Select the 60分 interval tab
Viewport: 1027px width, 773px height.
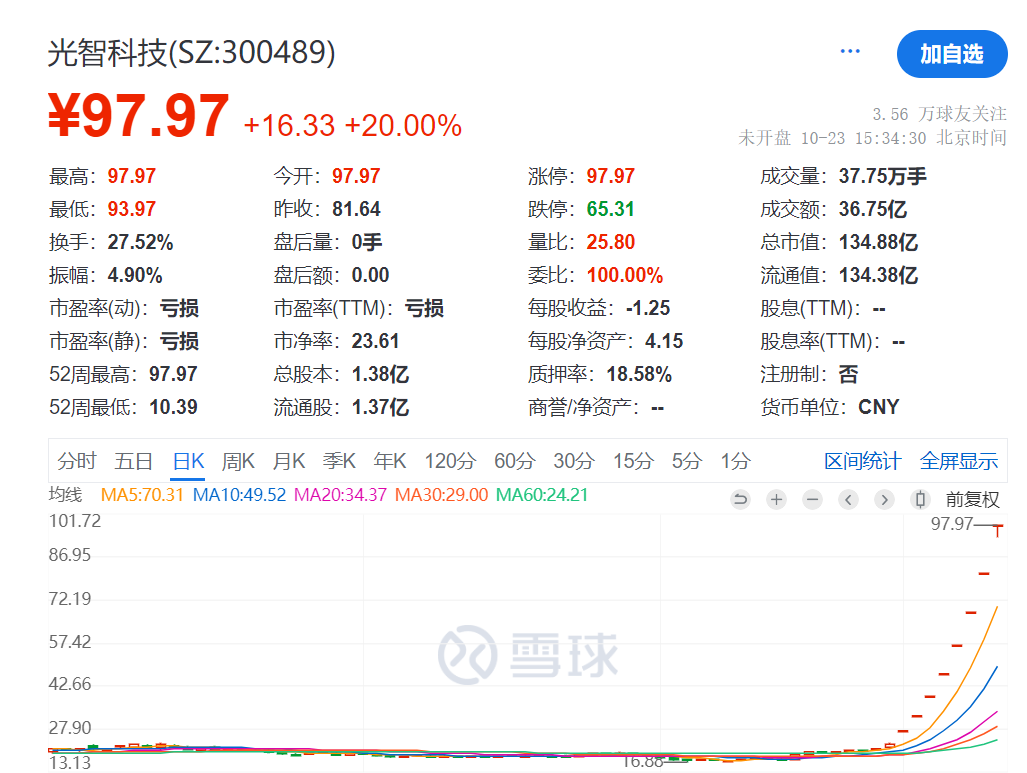click(515, 461)
